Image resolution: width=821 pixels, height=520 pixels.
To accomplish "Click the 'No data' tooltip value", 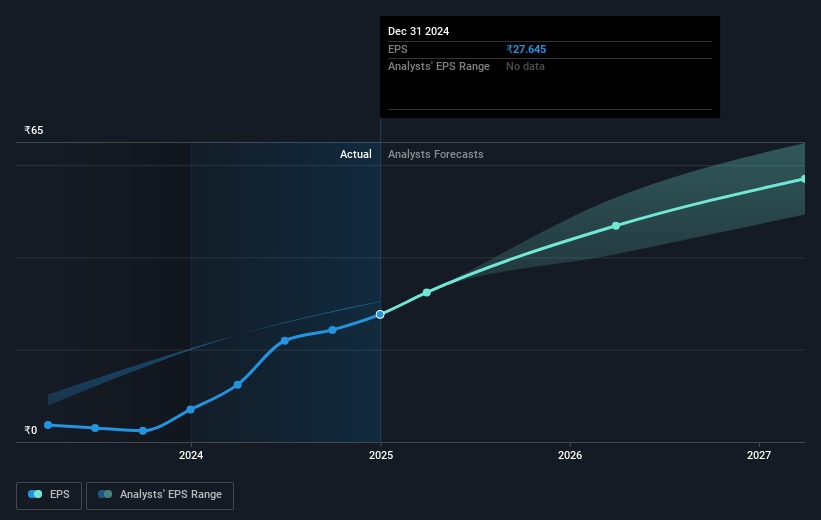I will point(525,67).
